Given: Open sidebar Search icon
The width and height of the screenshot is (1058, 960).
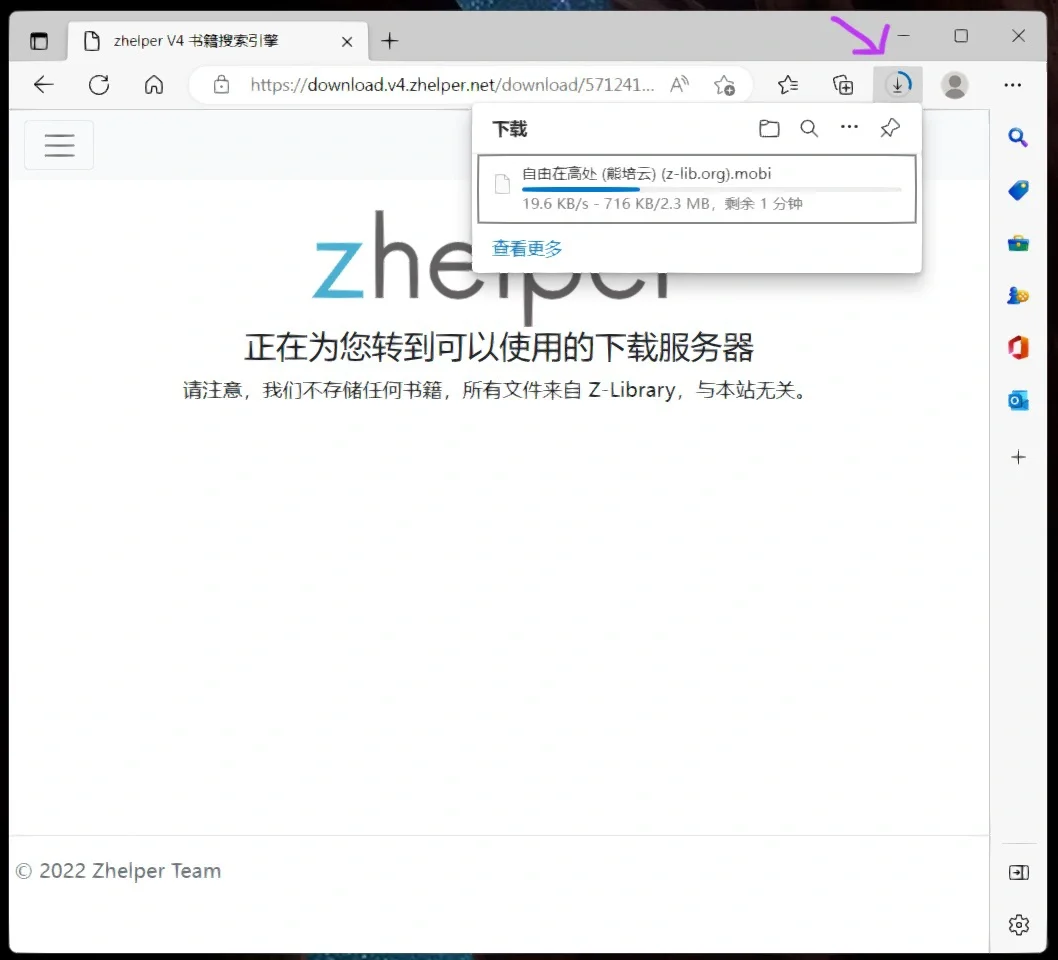Looking at the screenshot, I should (x=1018, y=138).
